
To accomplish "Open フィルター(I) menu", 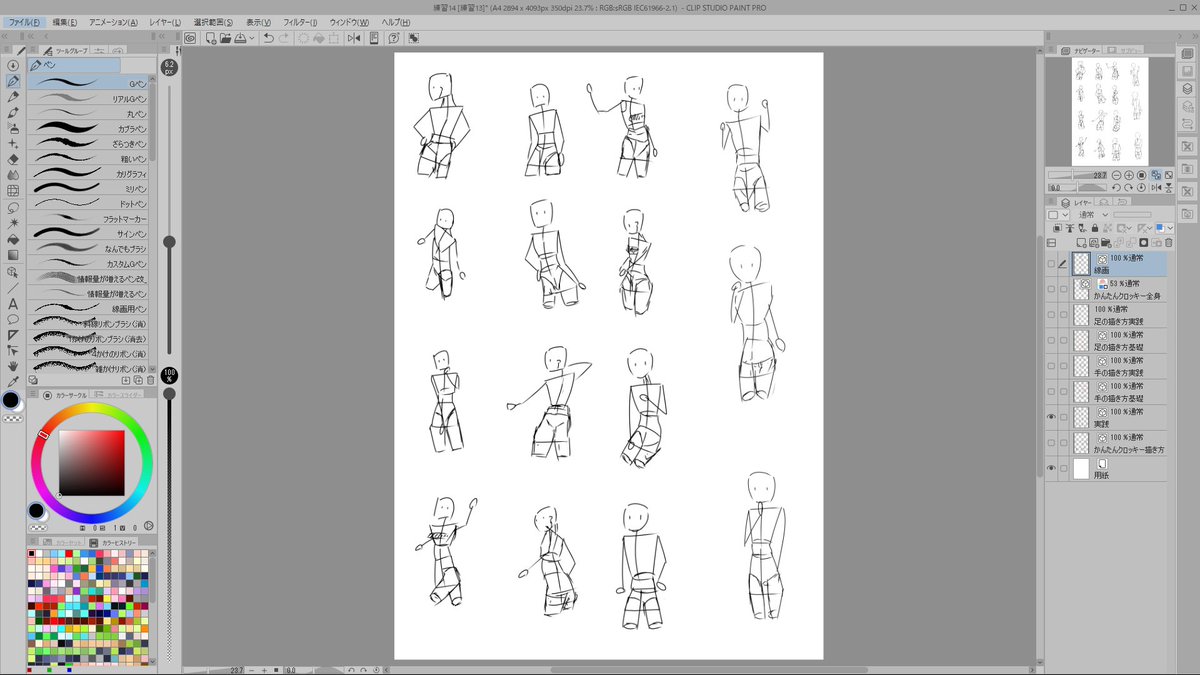I will click(x=301, y=22).
